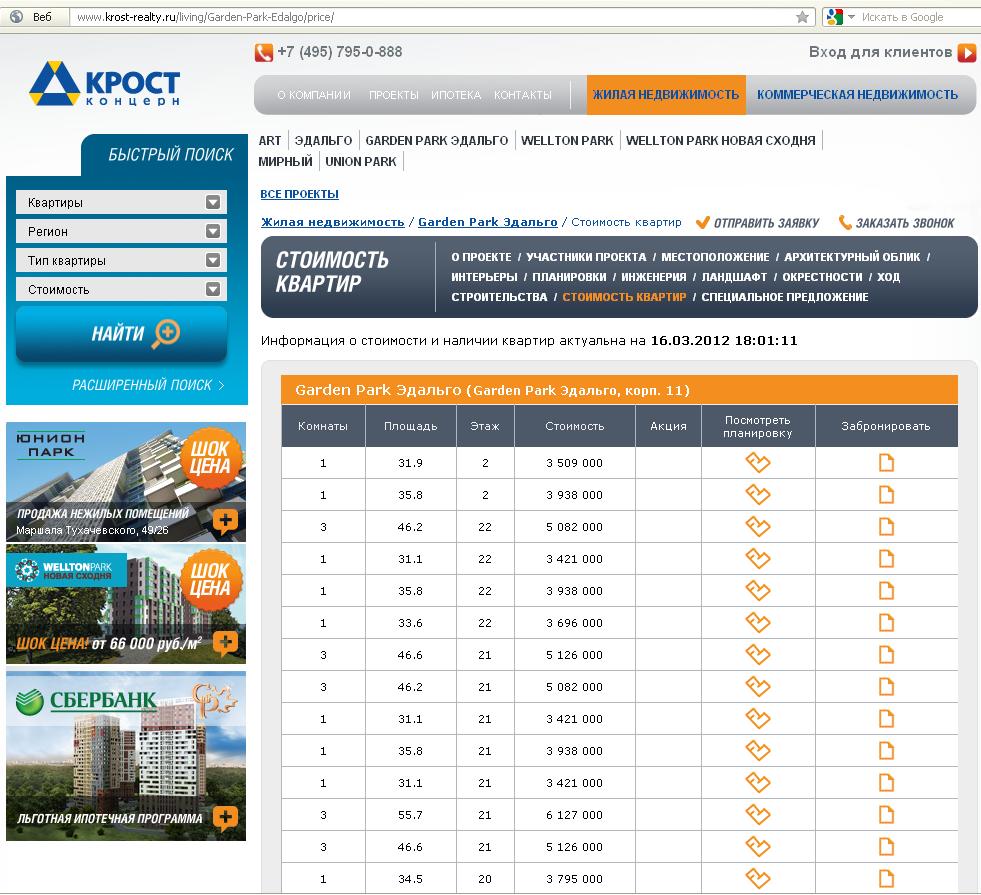Image resolution: width=981 pixels, height=895 pixels.
Task: Switch to the Wellton Park Новая Сходня project
Action: (721, 141)
